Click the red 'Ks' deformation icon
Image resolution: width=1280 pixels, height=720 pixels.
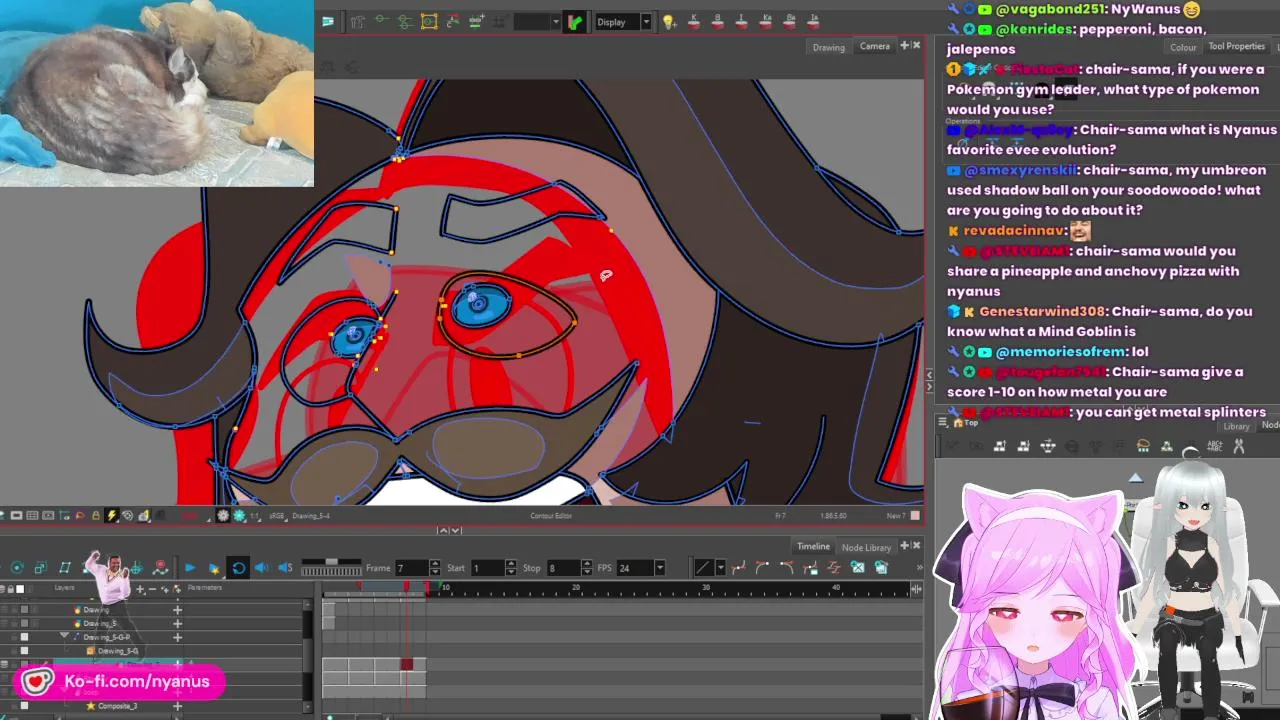click(766, 22)
